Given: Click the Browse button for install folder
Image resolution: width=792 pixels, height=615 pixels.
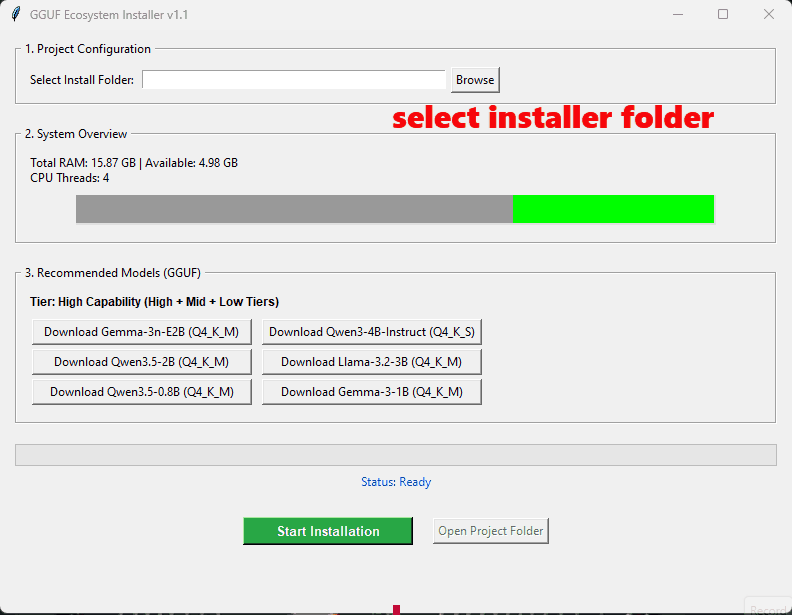Looking at the screenshot, I should coord(475,80).
